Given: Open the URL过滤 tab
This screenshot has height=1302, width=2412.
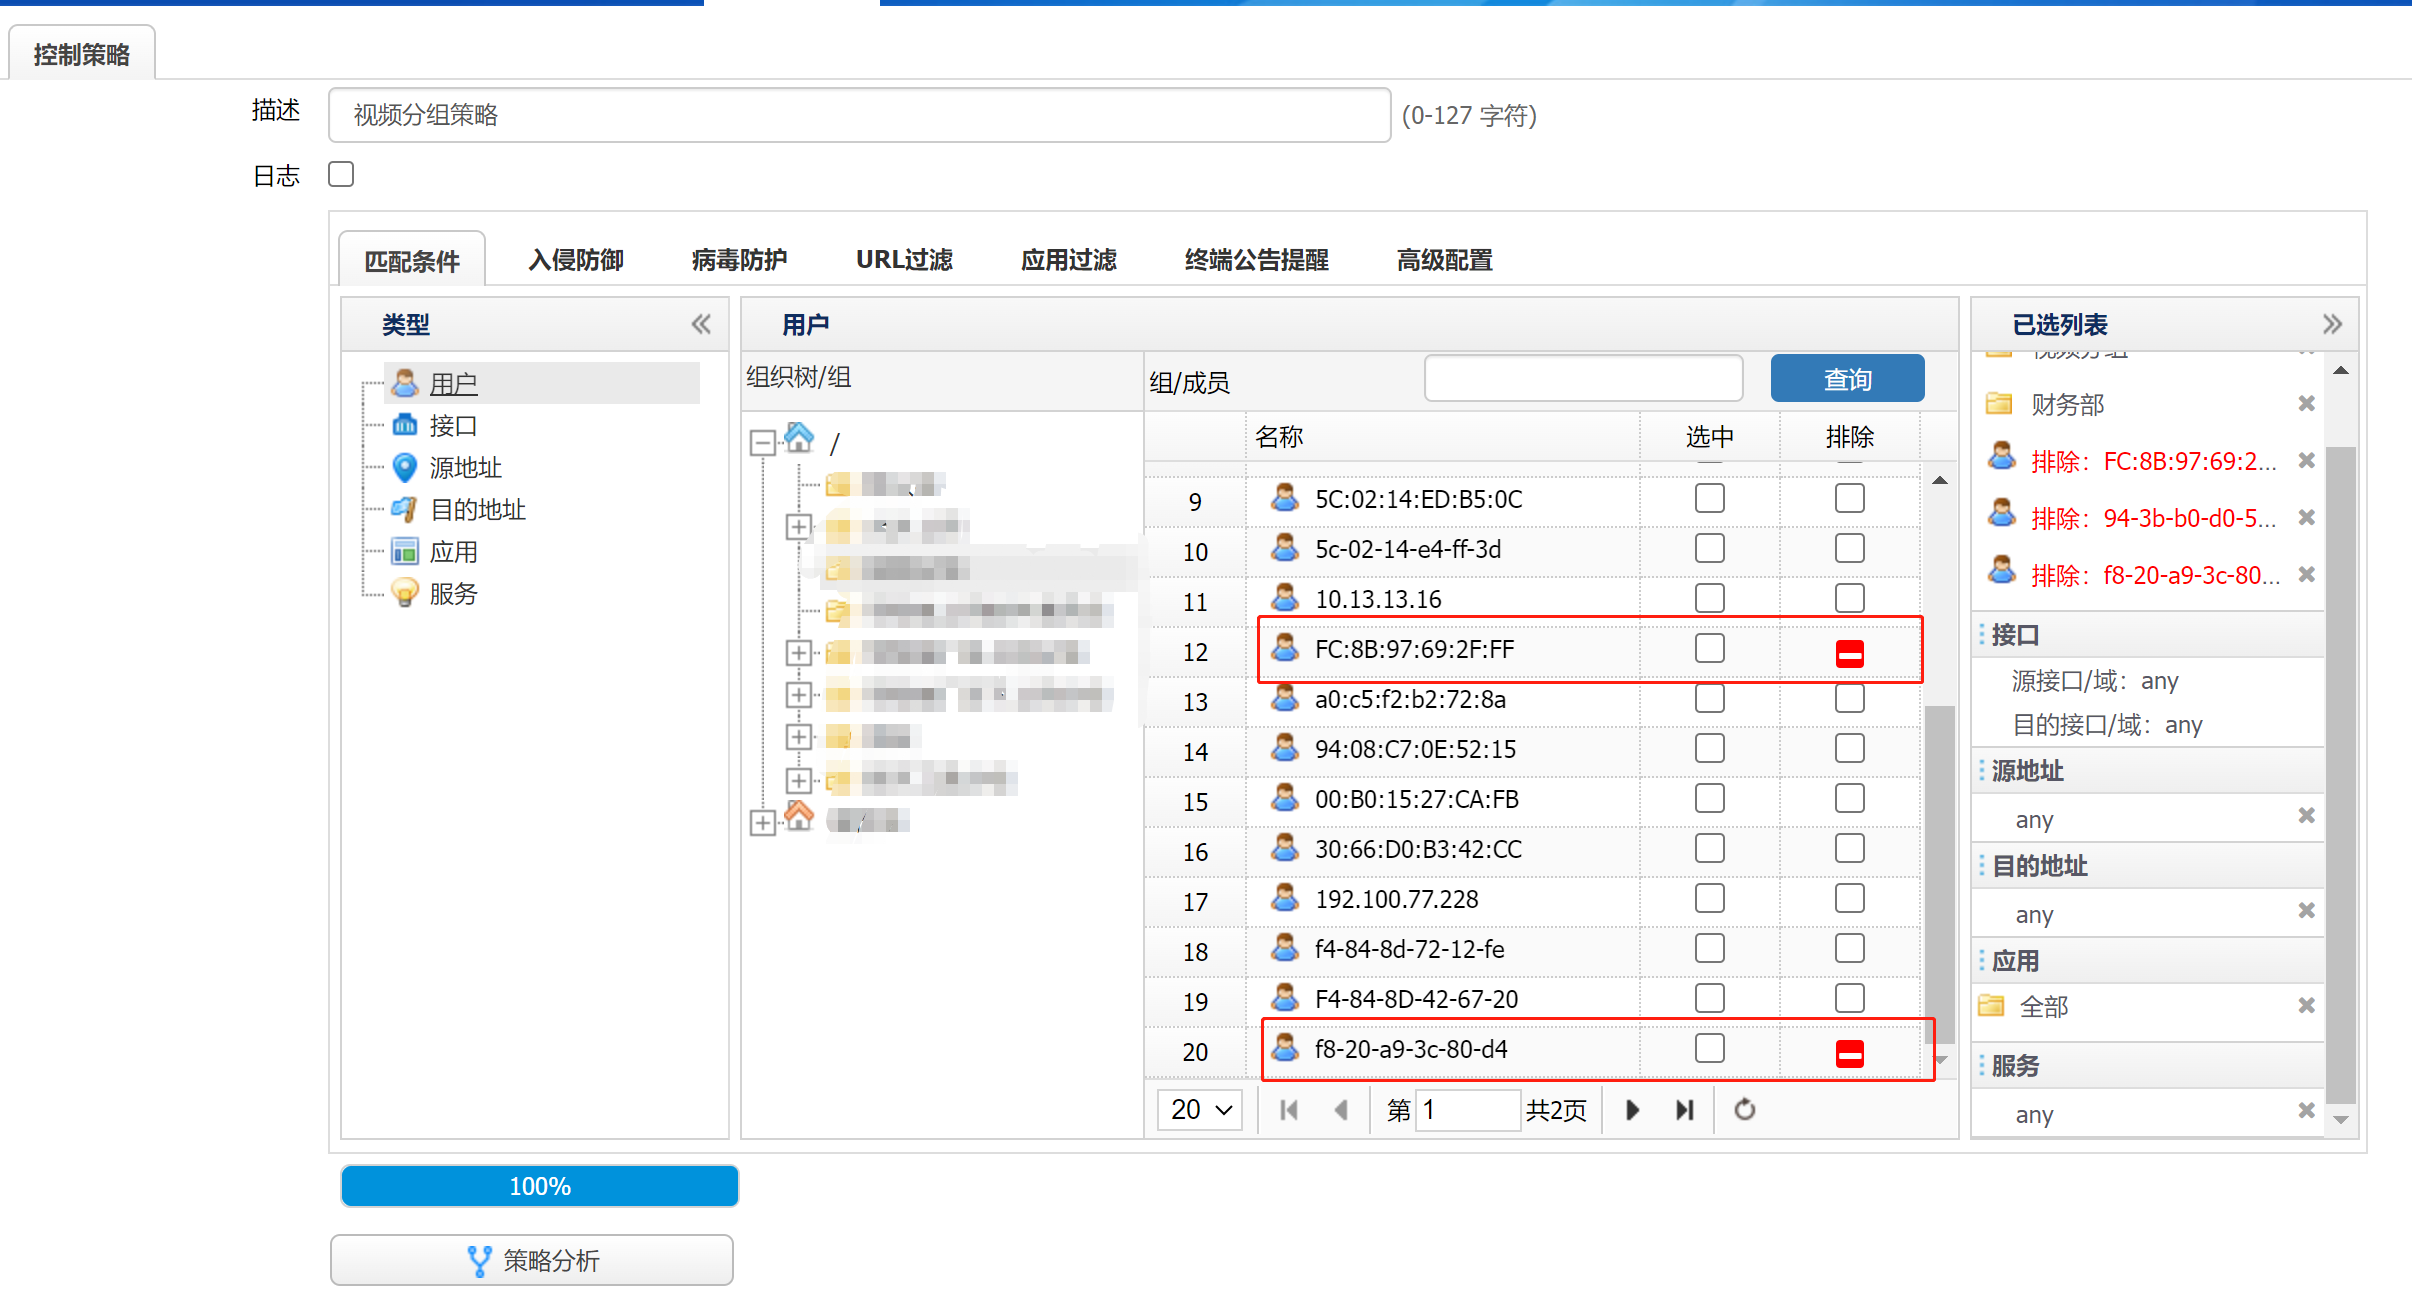Looking at the screenshot, I should tap(903, 260).
